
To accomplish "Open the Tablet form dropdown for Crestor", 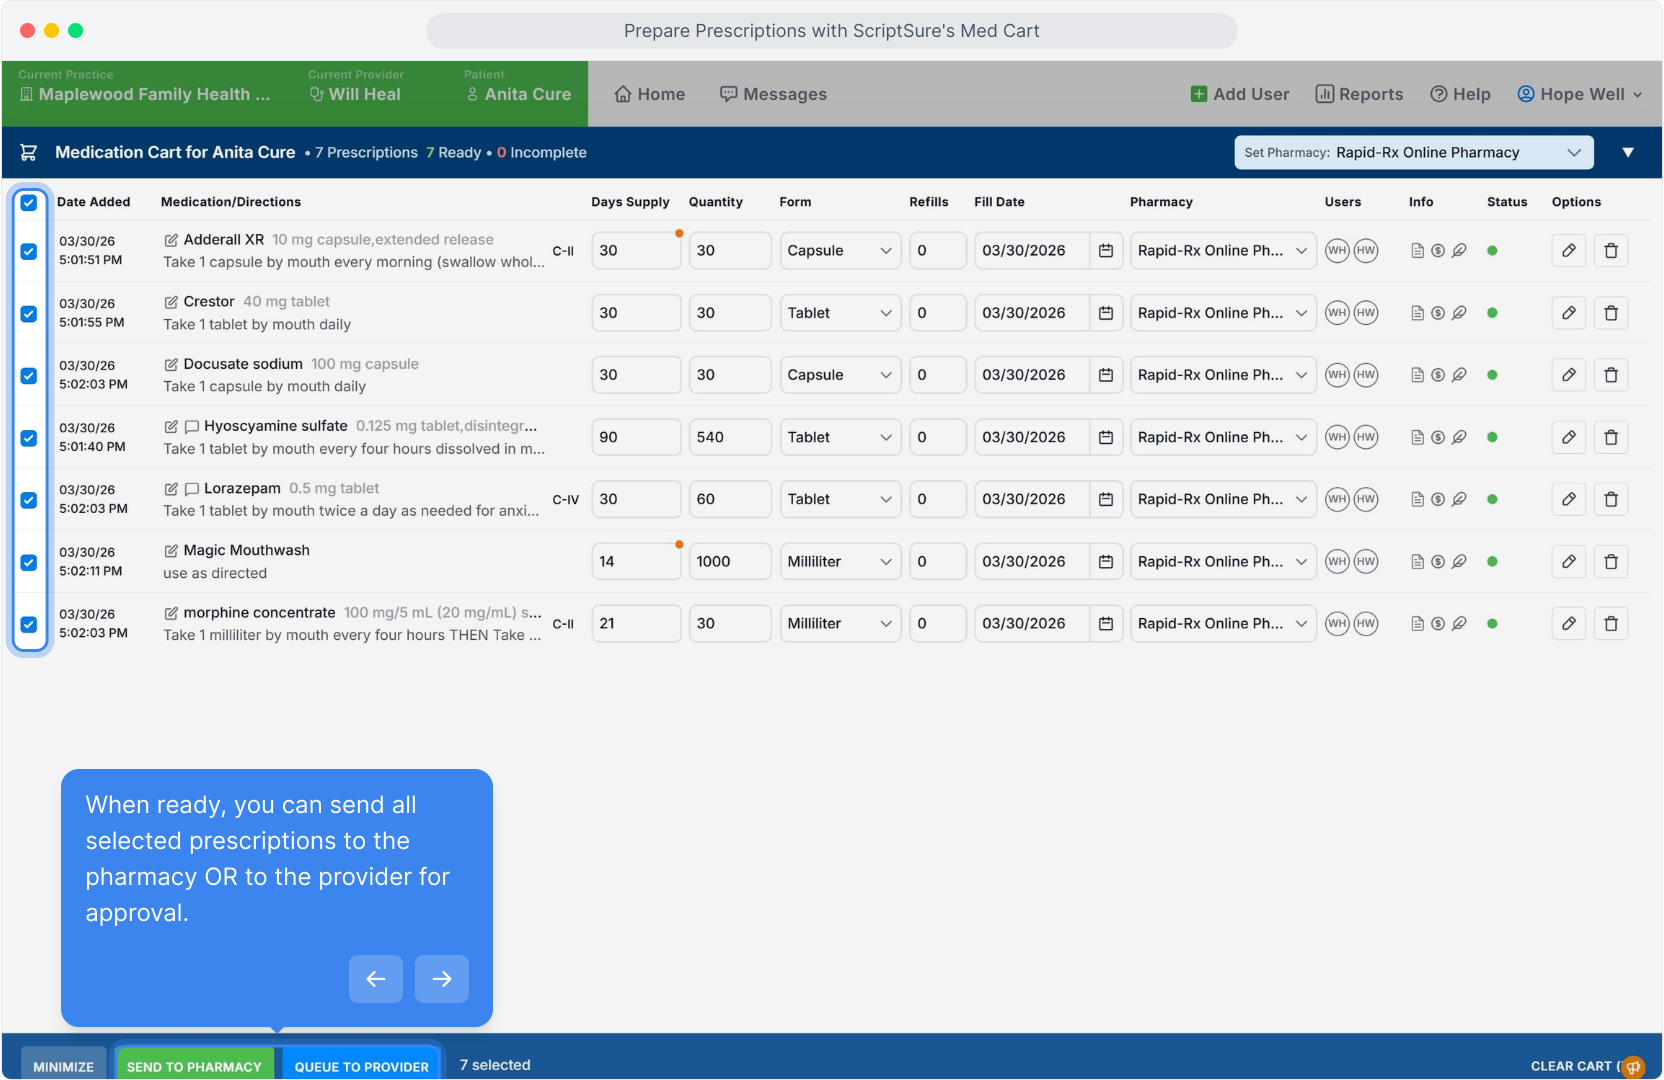I will (840, 313).
